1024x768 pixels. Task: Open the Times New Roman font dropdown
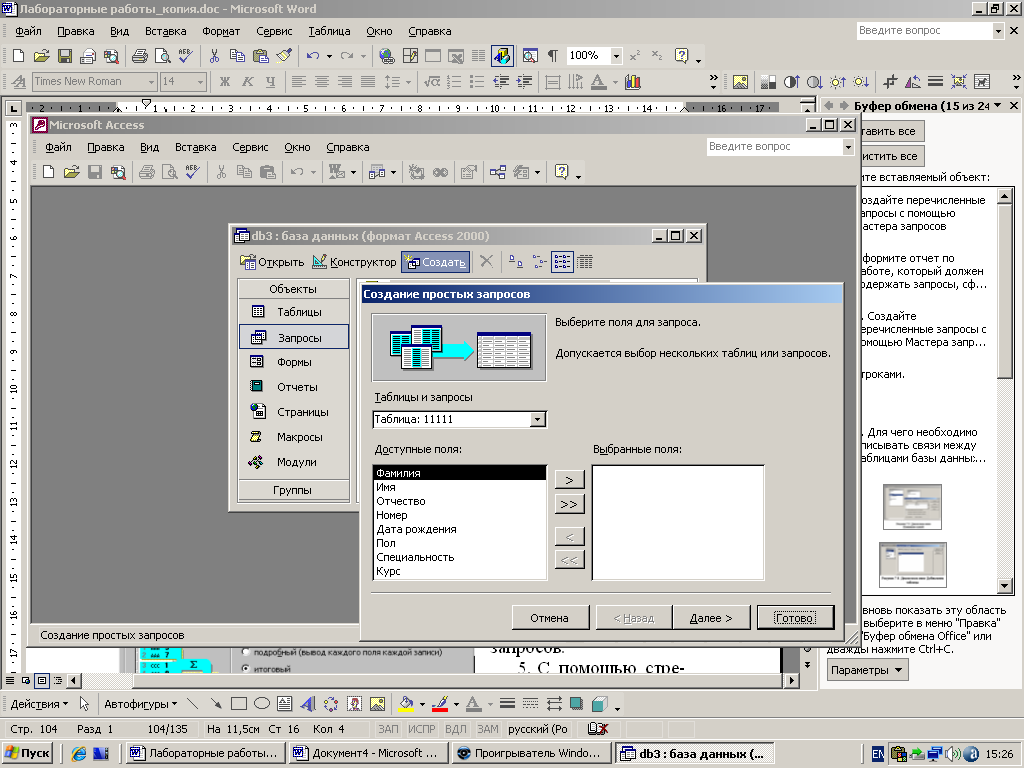pos(152,82)
